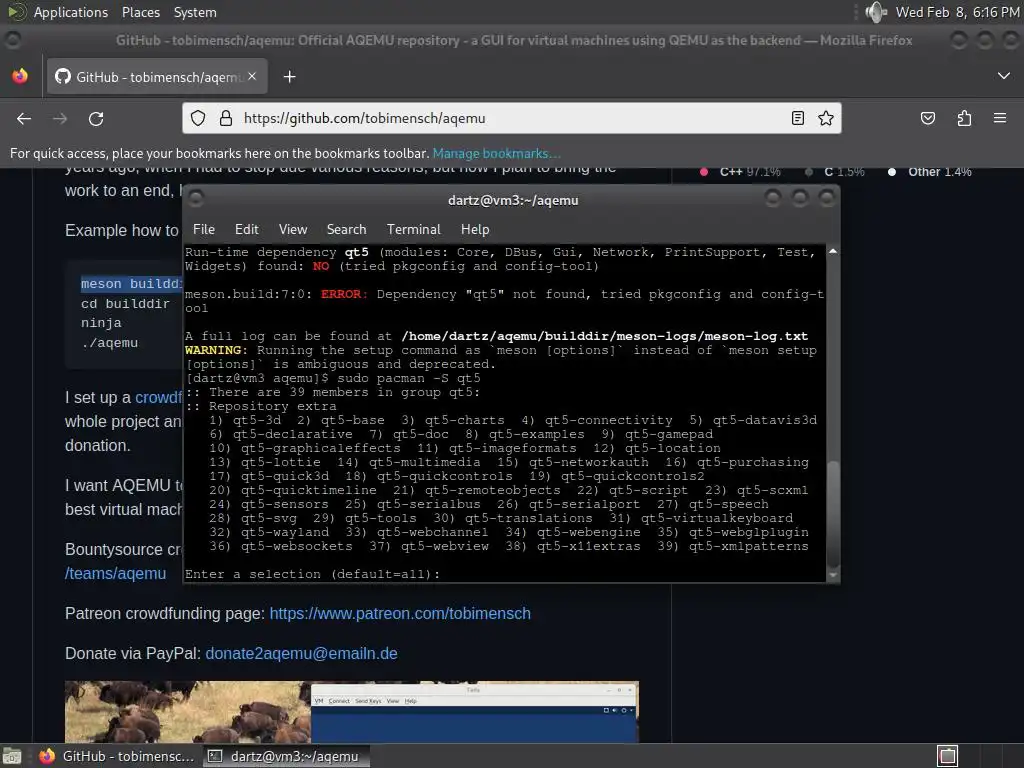Bookmark this page with star icon
Screen dimensions: 1024x768
825,118
